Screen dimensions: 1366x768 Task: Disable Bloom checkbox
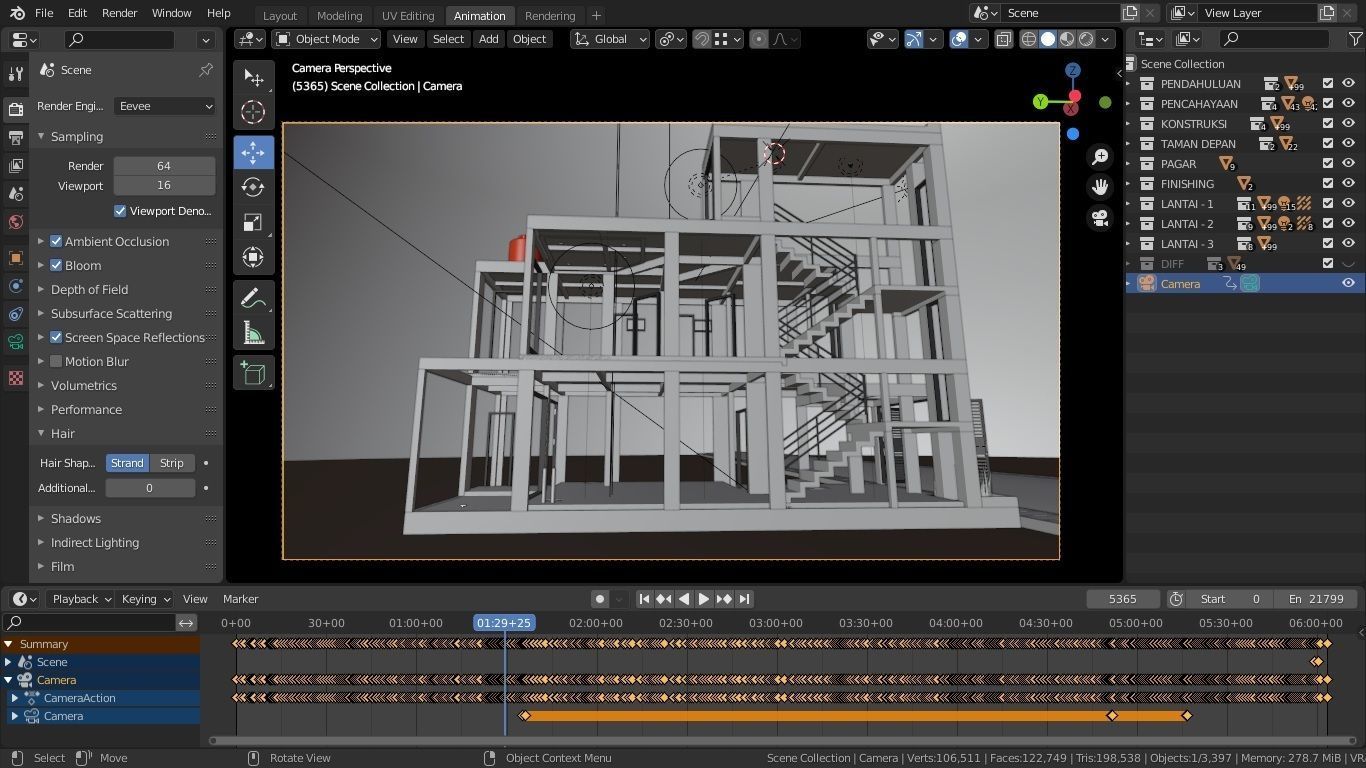56,265
